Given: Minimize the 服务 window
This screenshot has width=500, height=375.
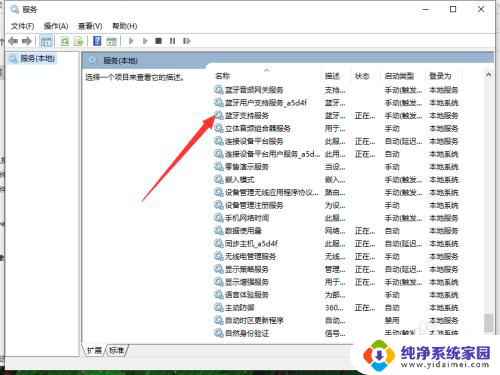Looking at the screenshot, I should pyautogui.click(x=426, y=9).
